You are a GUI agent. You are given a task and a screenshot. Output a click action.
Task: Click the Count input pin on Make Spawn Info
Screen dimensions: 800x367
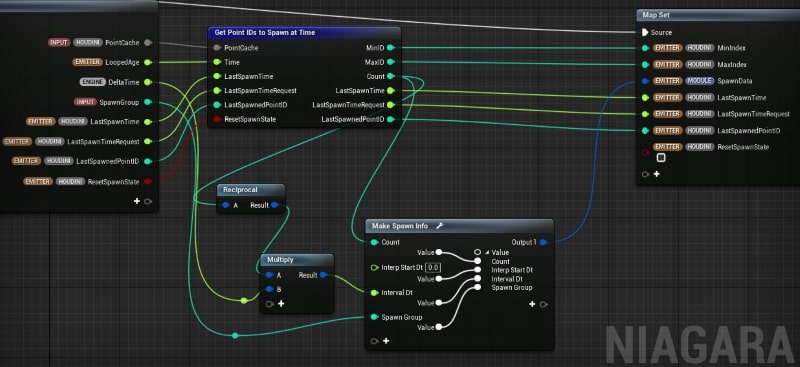(374, 242)
